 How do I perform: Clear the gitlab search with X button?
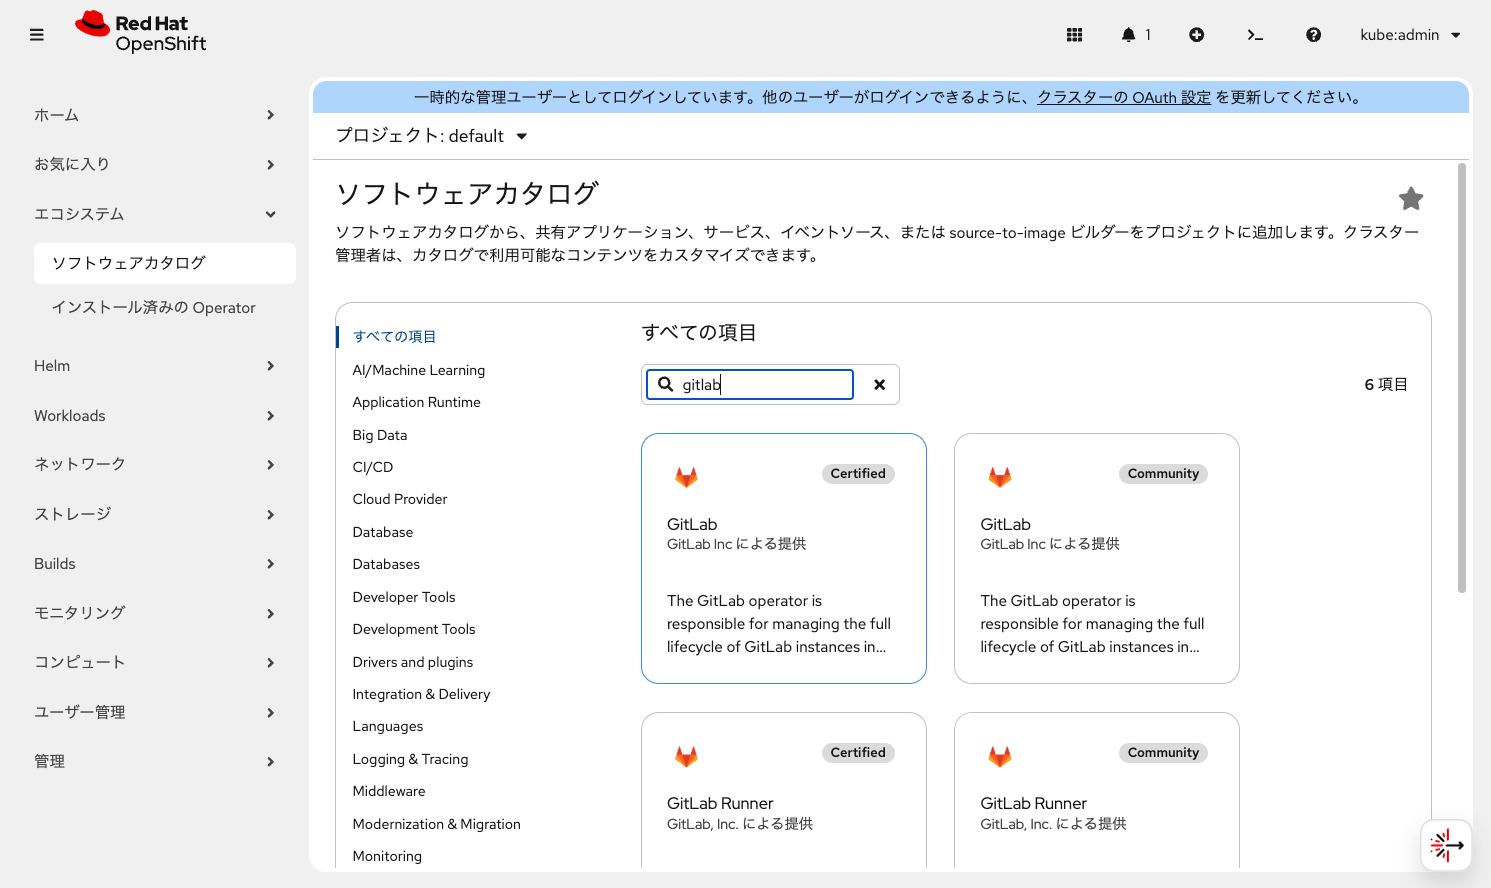878,384
